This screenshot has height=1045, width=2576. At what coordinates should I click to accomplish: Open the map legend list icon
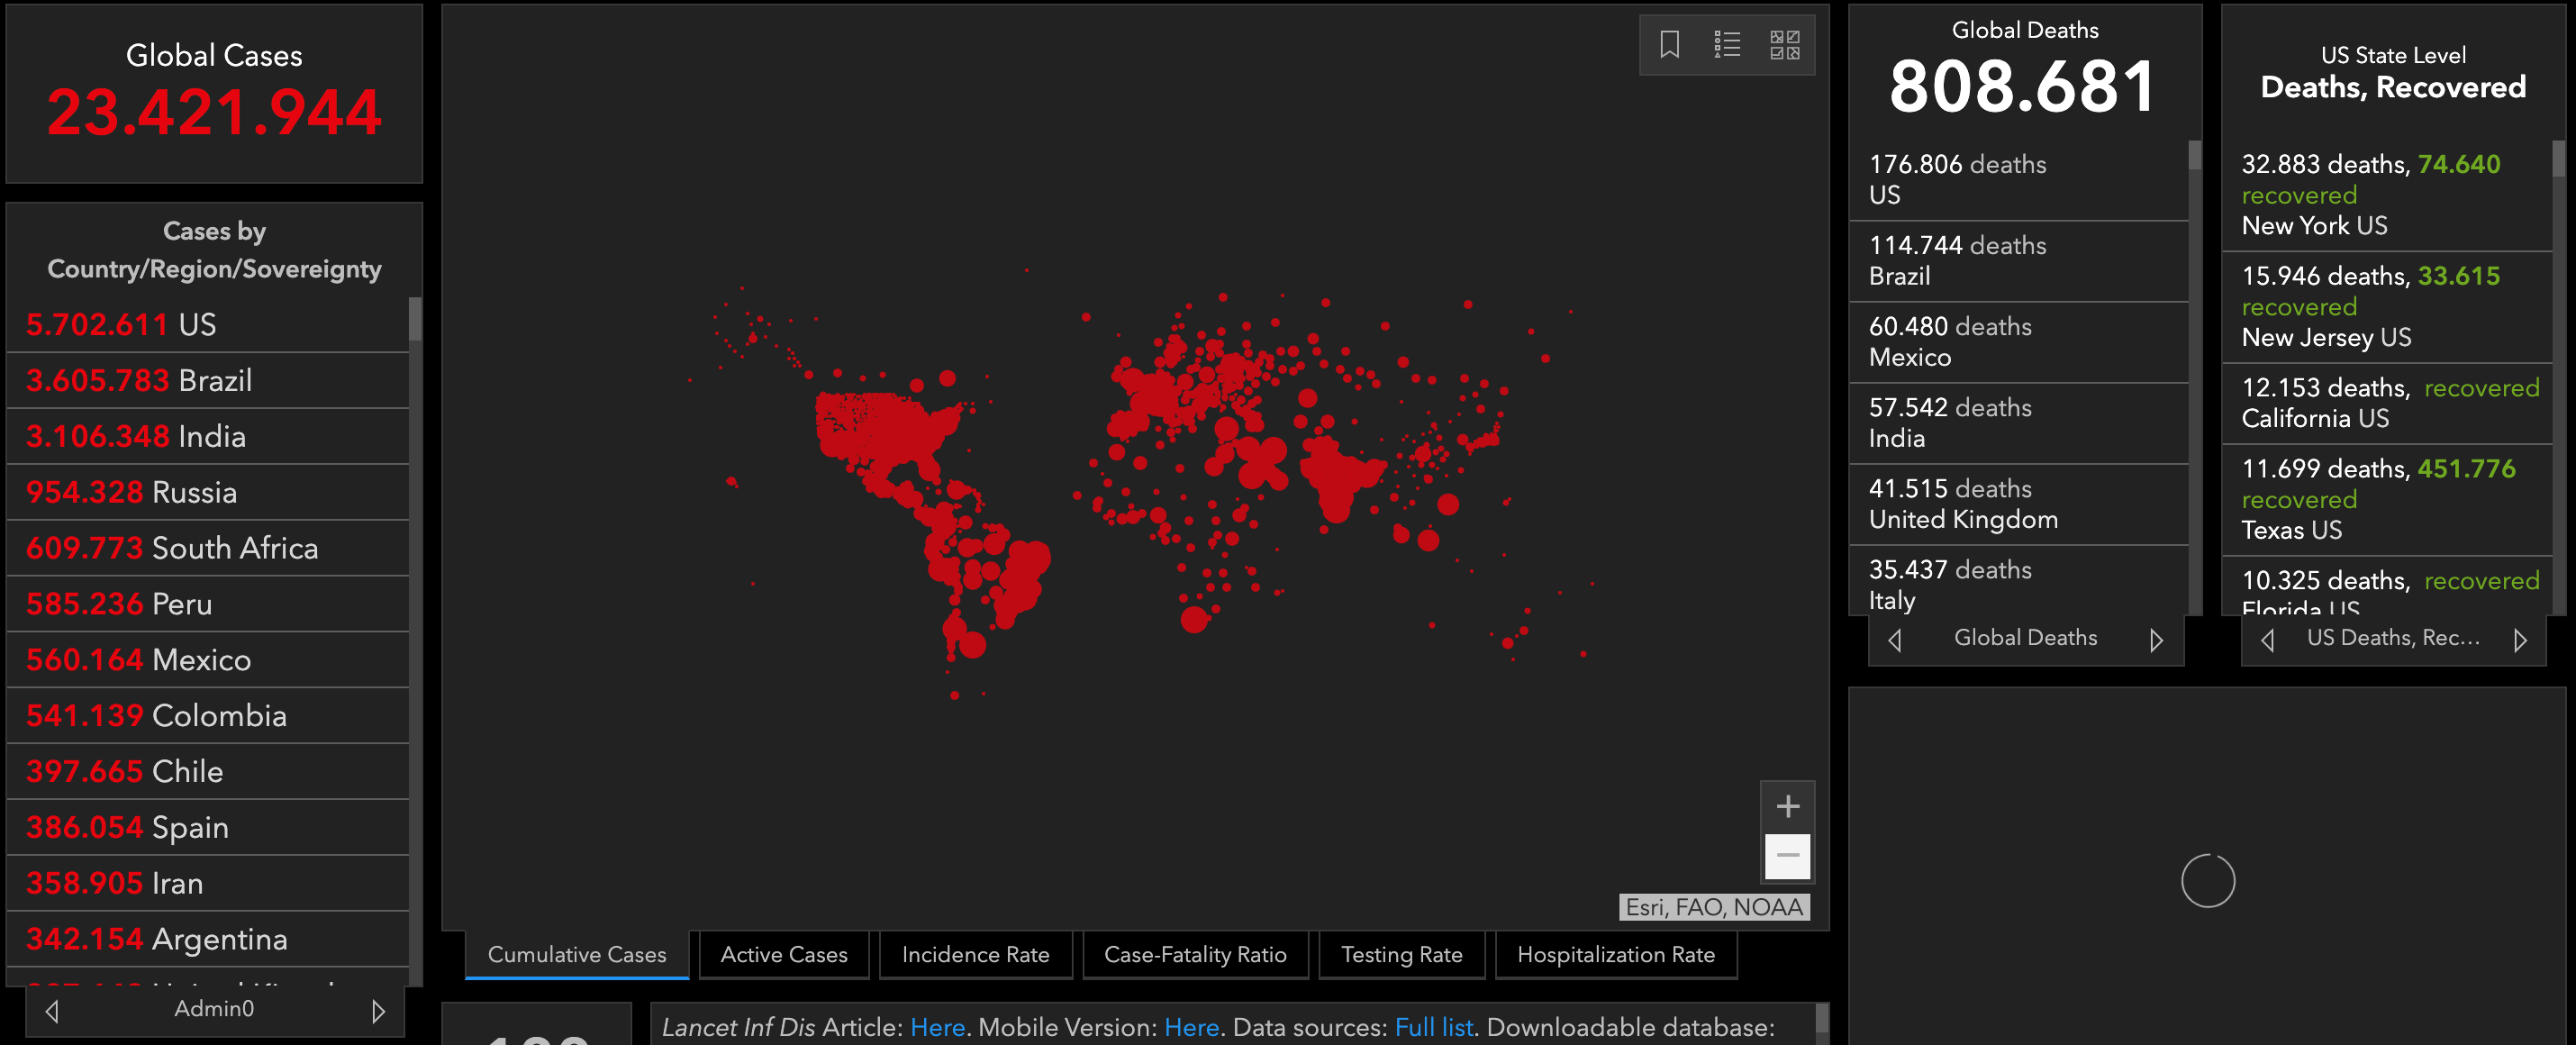click(x=1727, y=45)
